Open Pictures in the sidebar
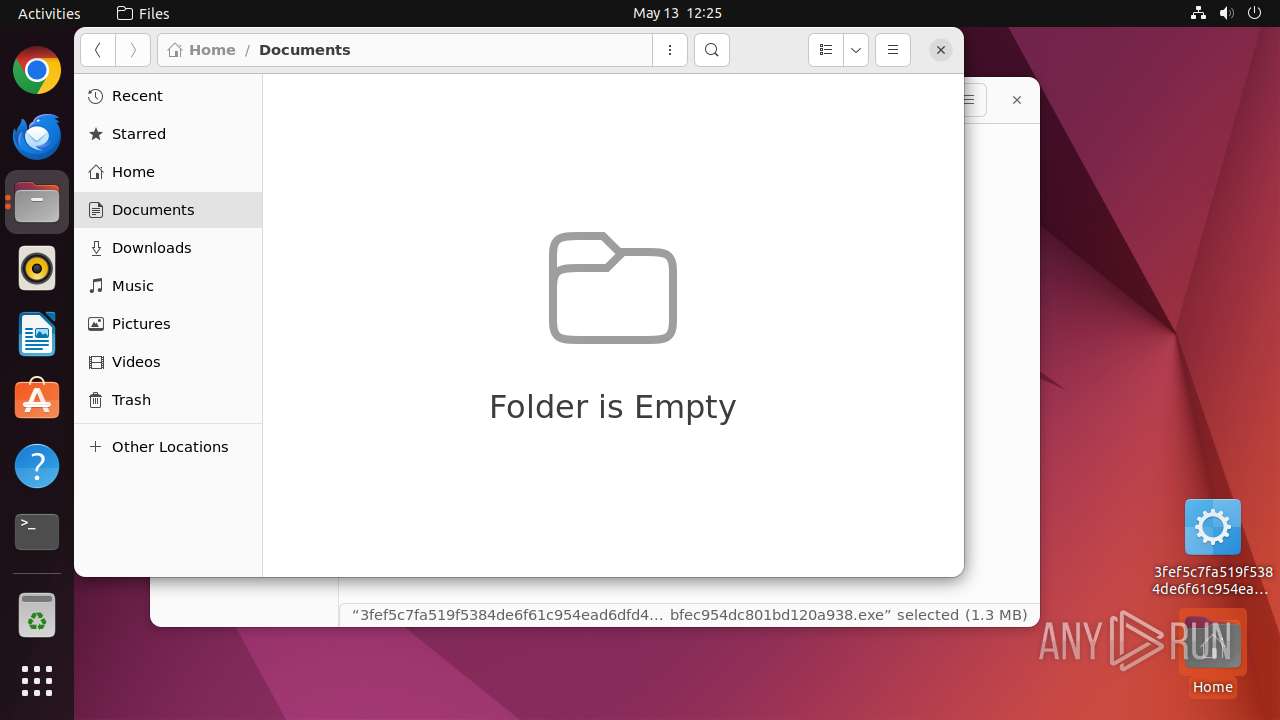Image resolution: width=1280 pixels, height=720 pixels. 168,324
